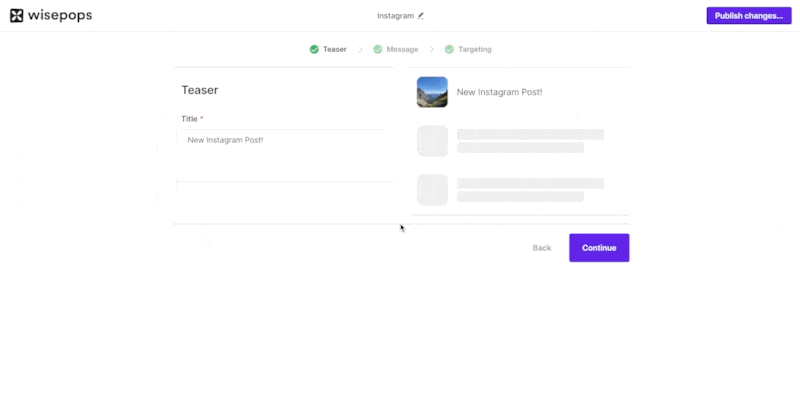800x412 pixels.
Task: Click the Targeting step green checkmark
Action: (449, 49)
